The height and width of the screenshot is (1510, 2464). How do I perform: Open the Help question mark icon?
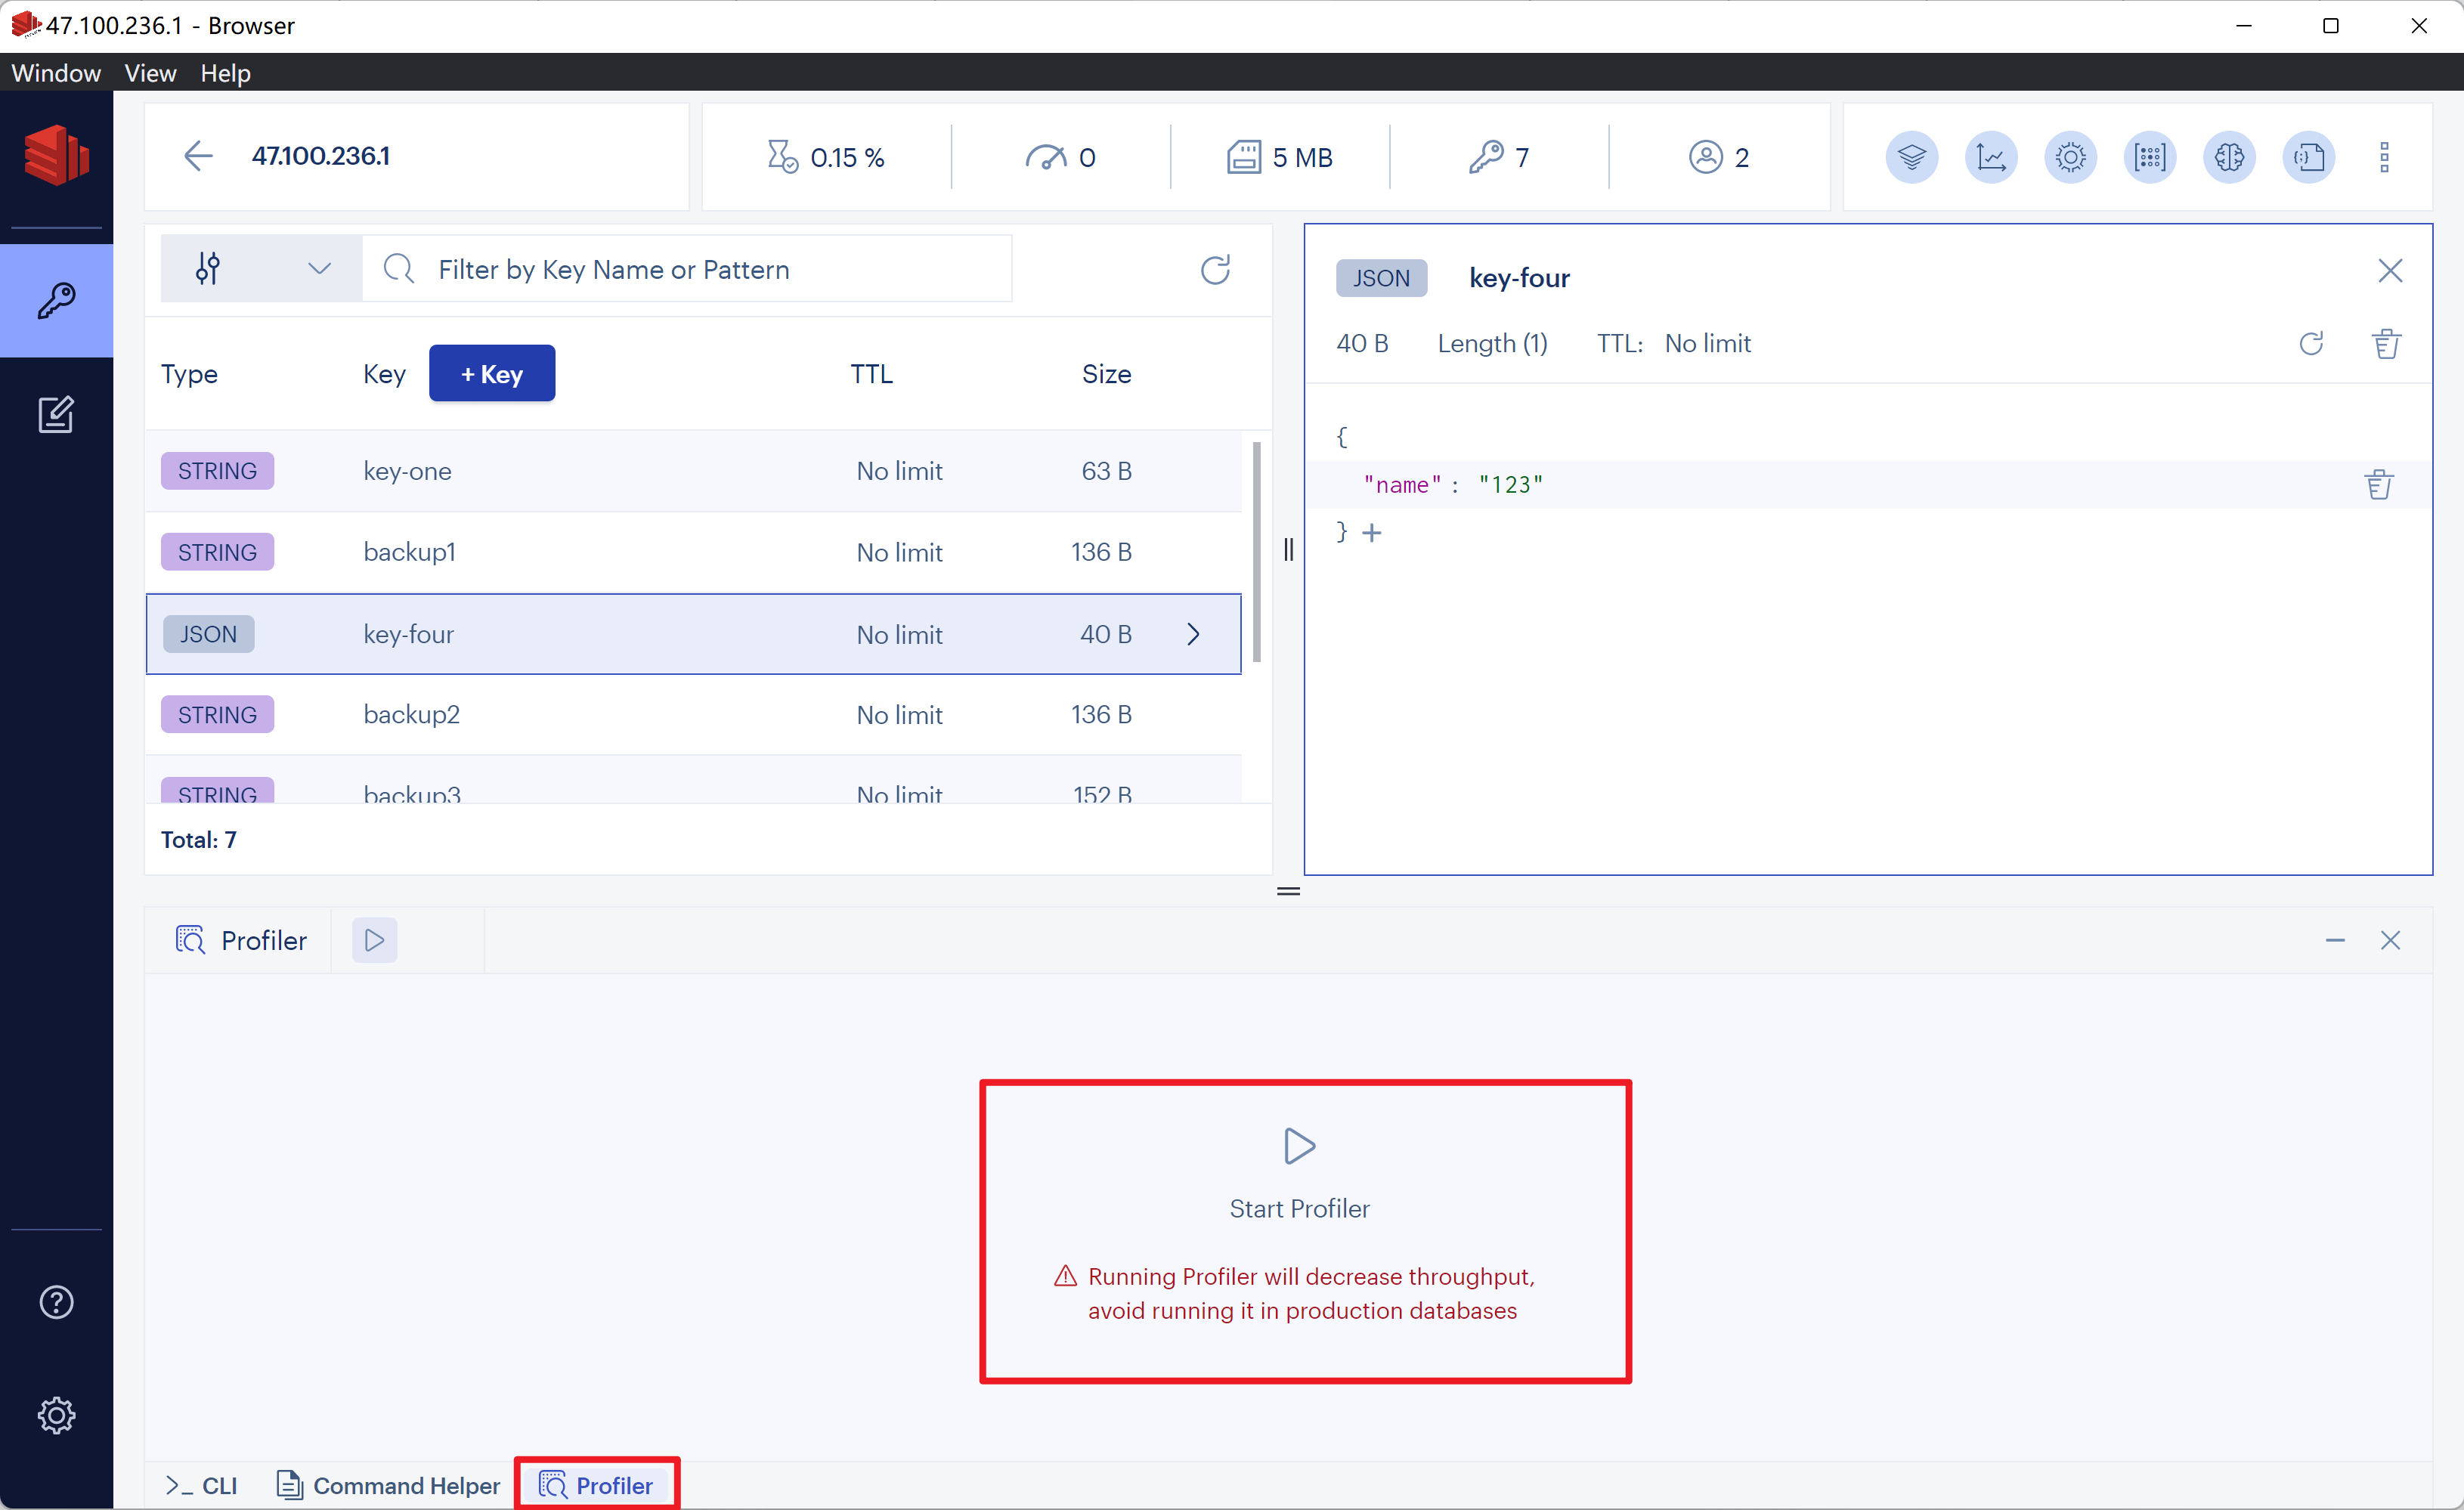[56, 1302]
